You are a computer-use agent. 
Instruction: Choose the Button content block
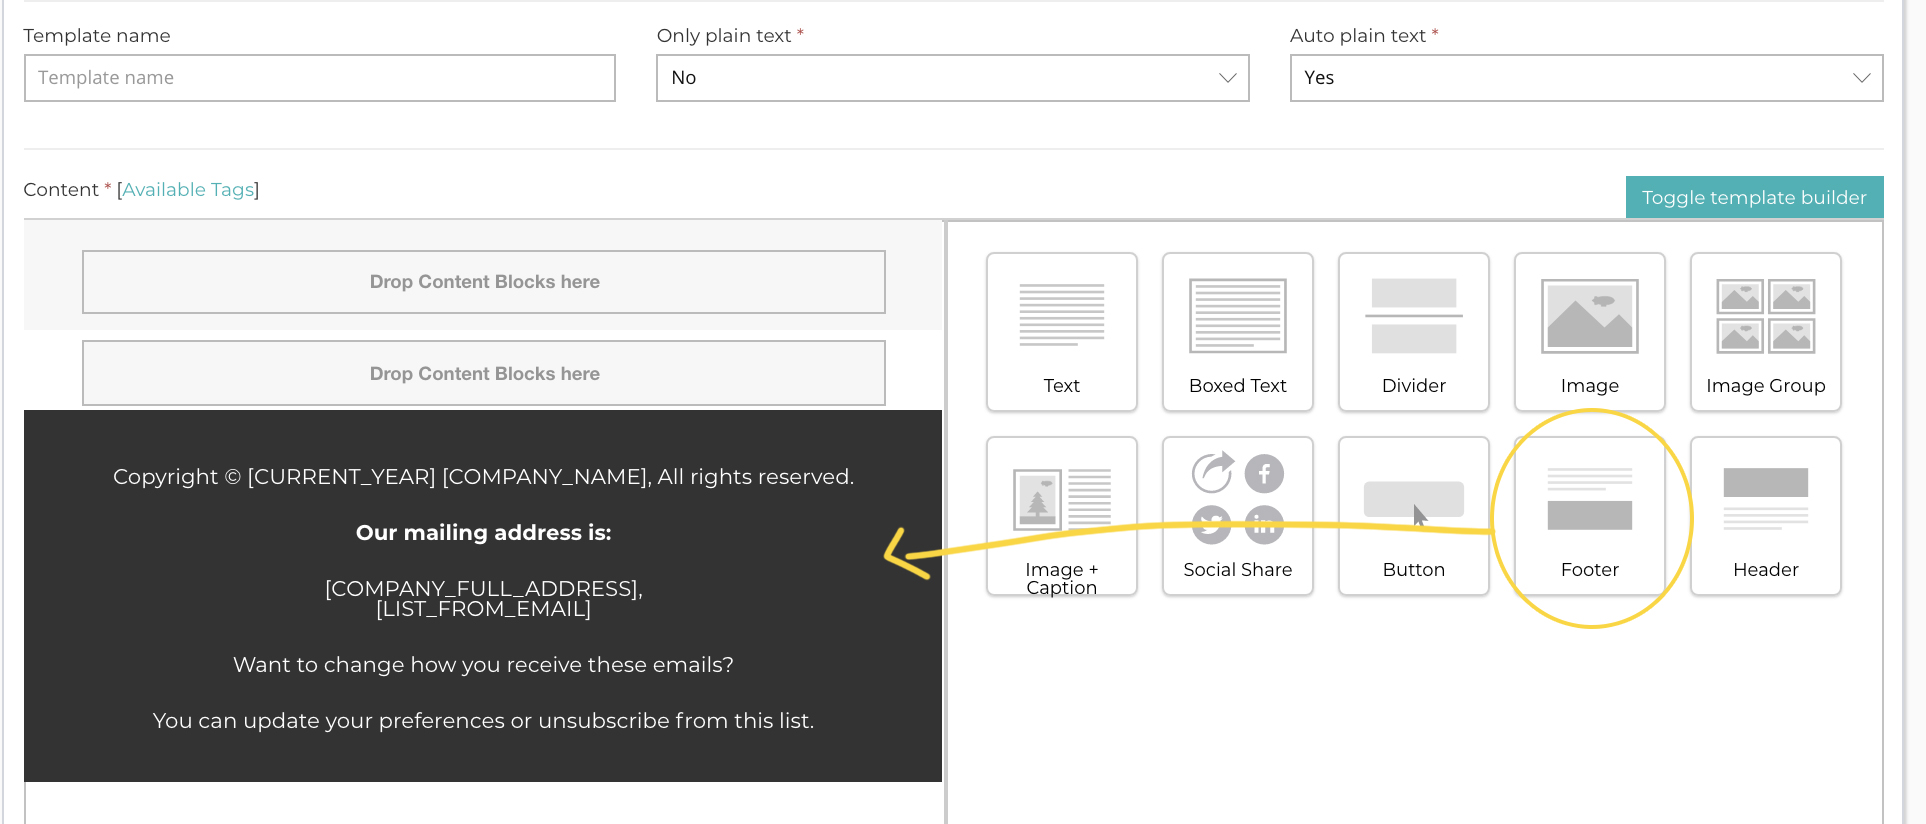point(1413,516)
